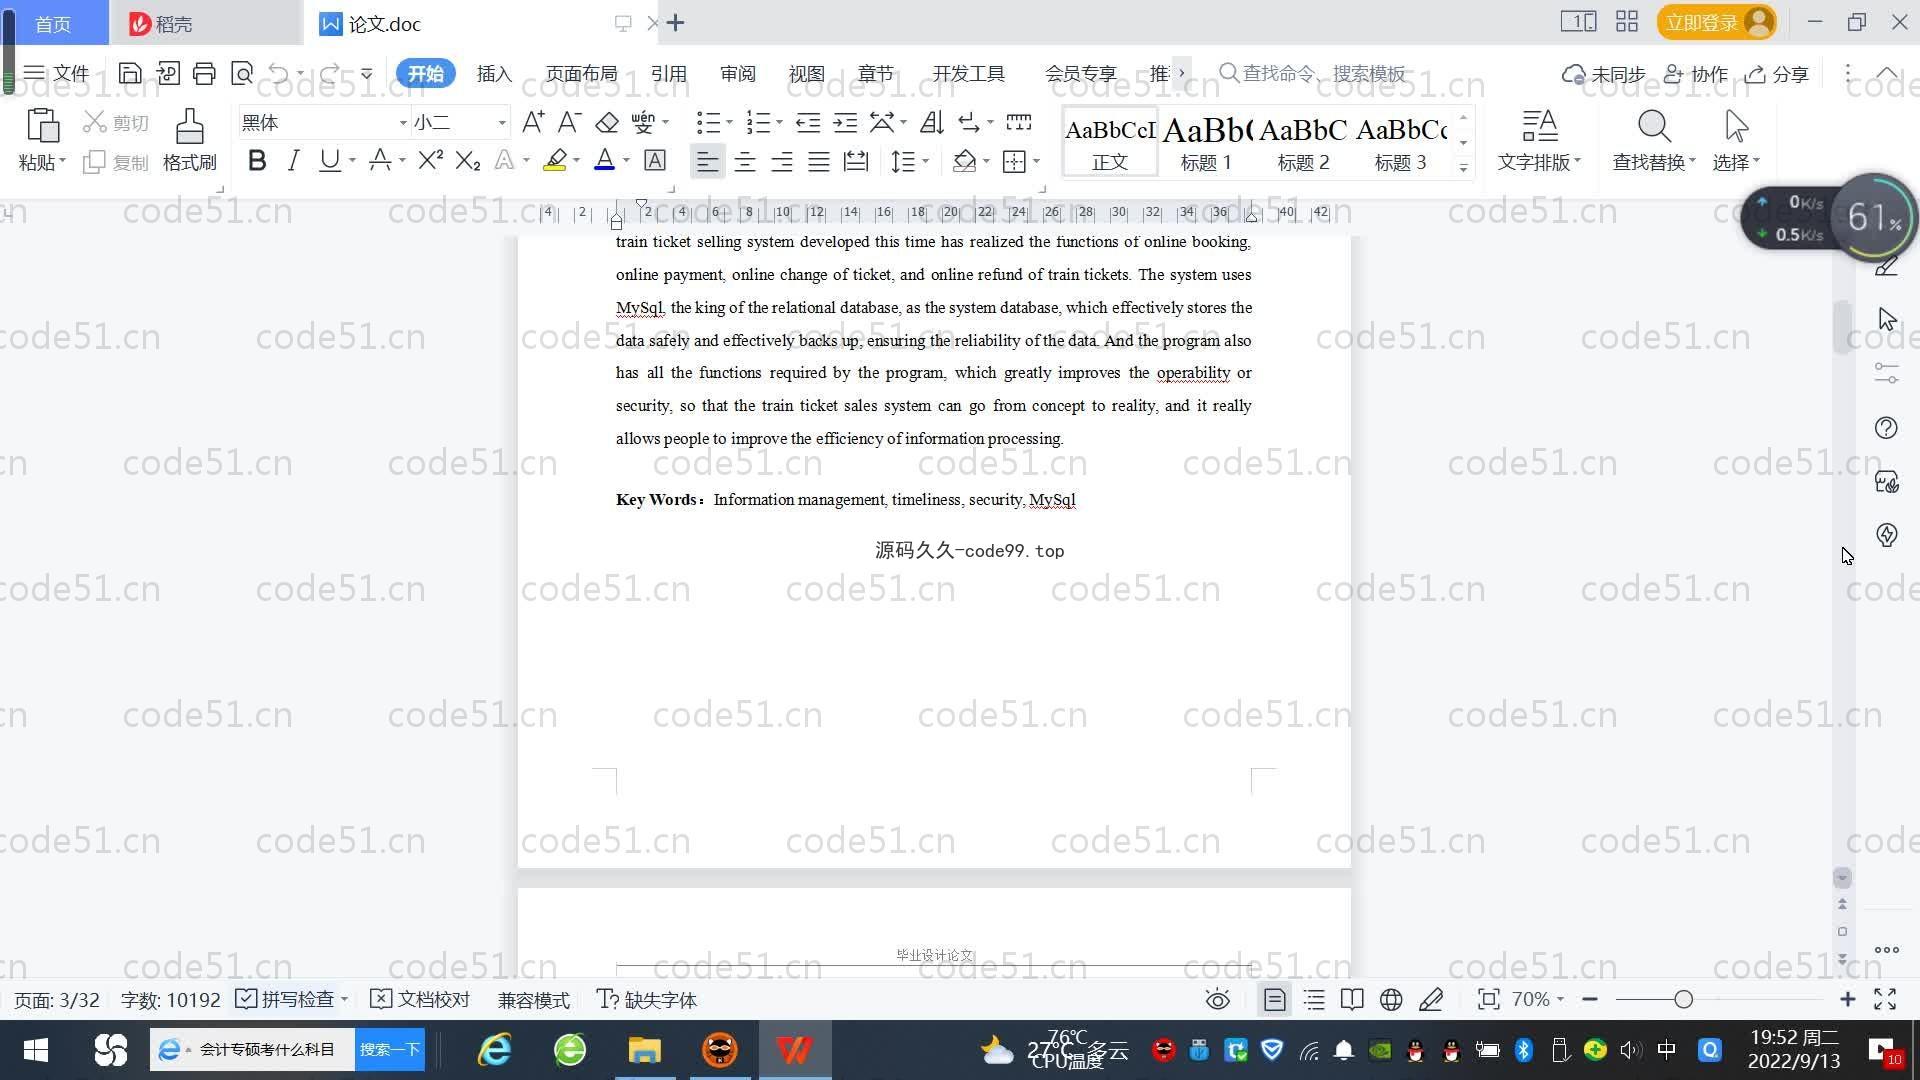Switch to the 插入 Insert tab
Viewport: 1920px width, 1080px height.
tap(494, 73)
